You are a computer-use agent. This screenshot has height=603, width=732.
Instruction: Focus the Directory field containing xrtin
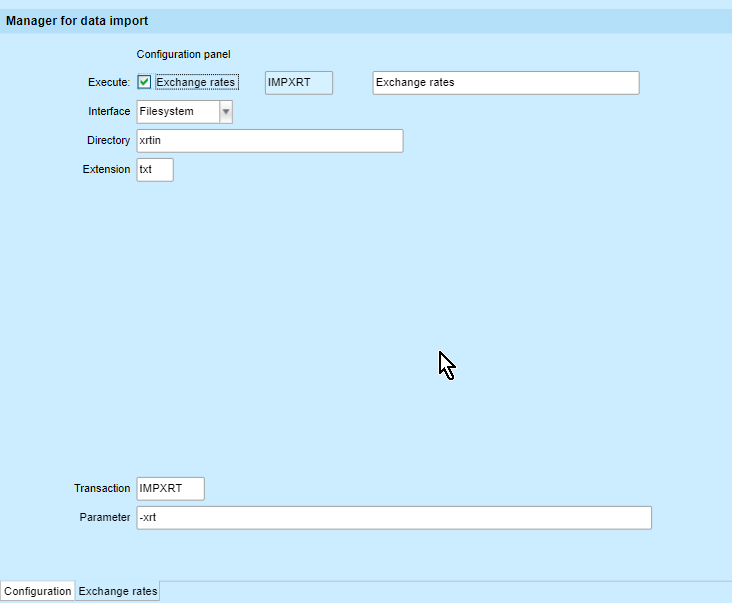point(270,140)
